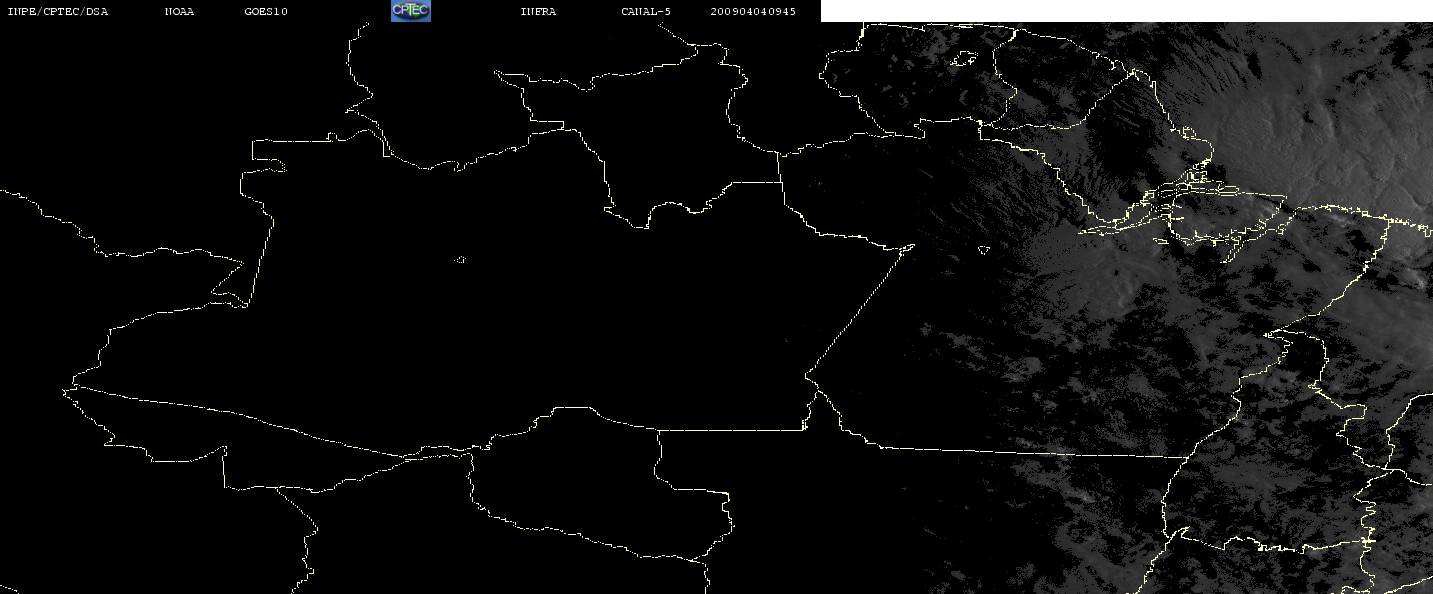Click the INFRA channel type label

538,12
